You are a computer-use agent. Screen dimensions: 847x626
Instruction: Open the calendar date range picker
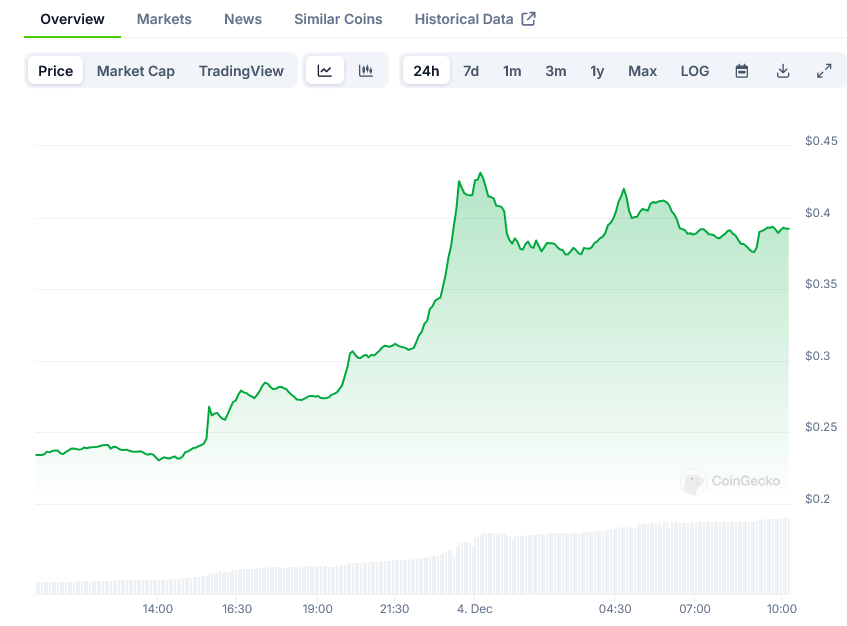pos(742,71)
